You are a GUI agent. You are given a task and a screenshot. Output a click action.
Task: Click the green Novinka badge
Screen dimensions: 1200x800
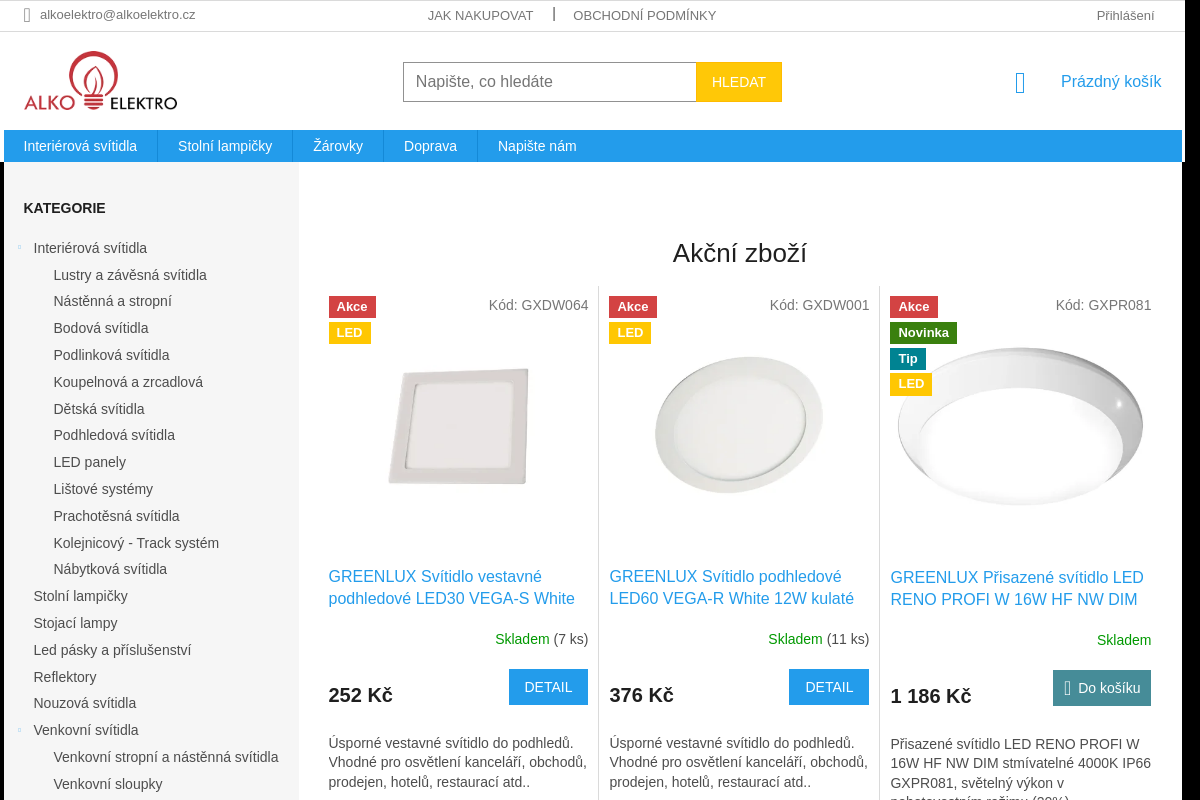(x=923, y=333)
